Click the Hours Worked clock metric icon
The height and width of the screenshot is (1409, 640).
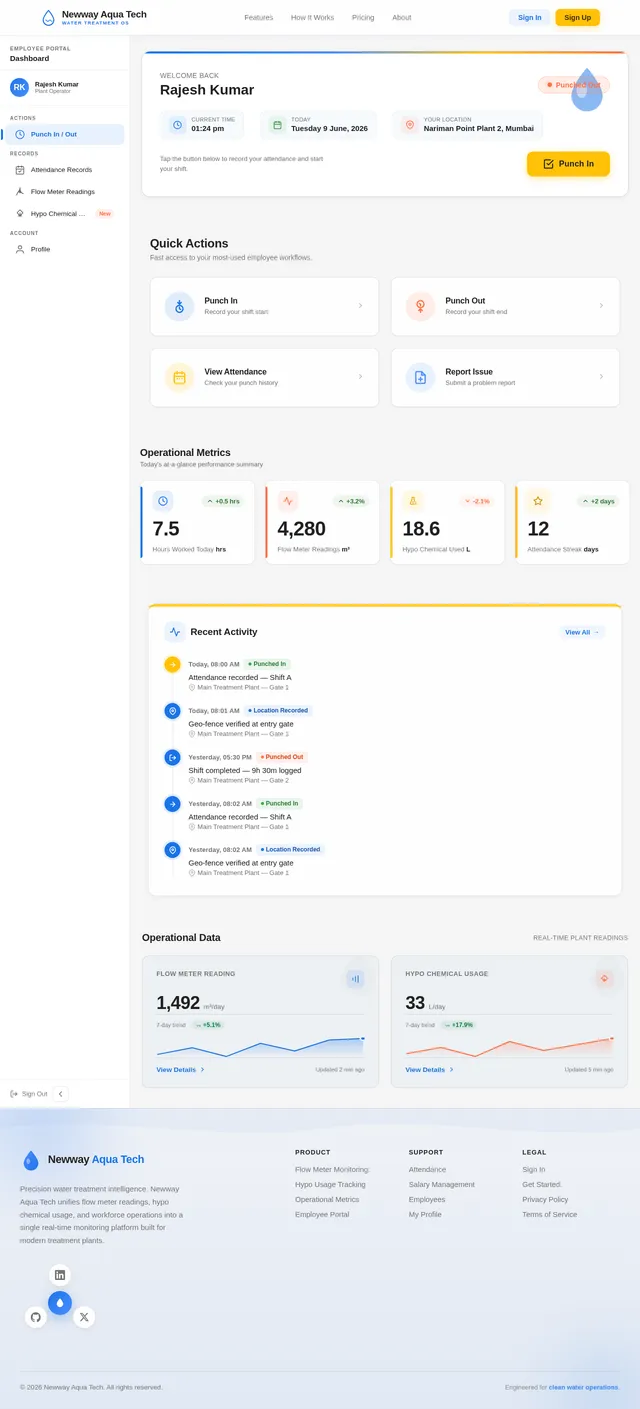pyautogui.click(x=162, y=501)
